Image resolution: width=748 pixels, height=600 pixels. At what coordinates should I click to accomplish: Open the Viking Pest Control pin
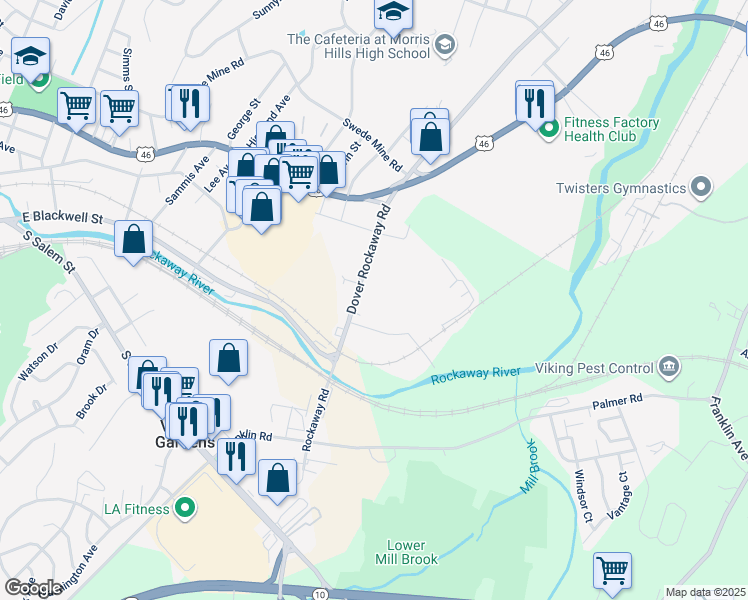click(x=669, y=368)
